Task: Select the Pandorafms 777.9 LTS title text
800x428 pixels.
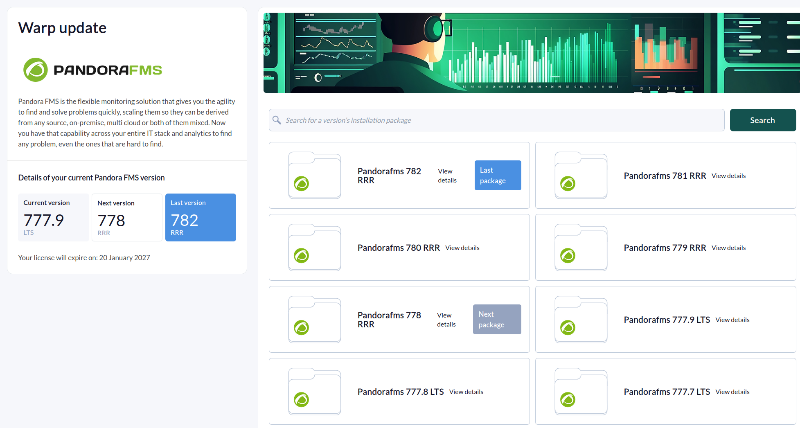Action: click(667, 320)
